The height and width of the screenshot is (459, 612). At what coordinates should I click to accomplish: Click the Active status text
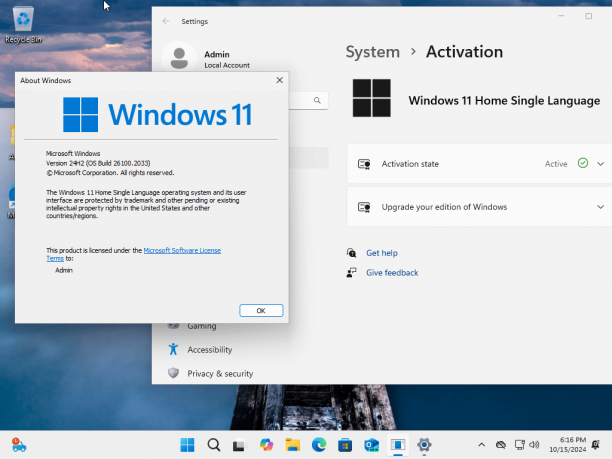[556, 164]
